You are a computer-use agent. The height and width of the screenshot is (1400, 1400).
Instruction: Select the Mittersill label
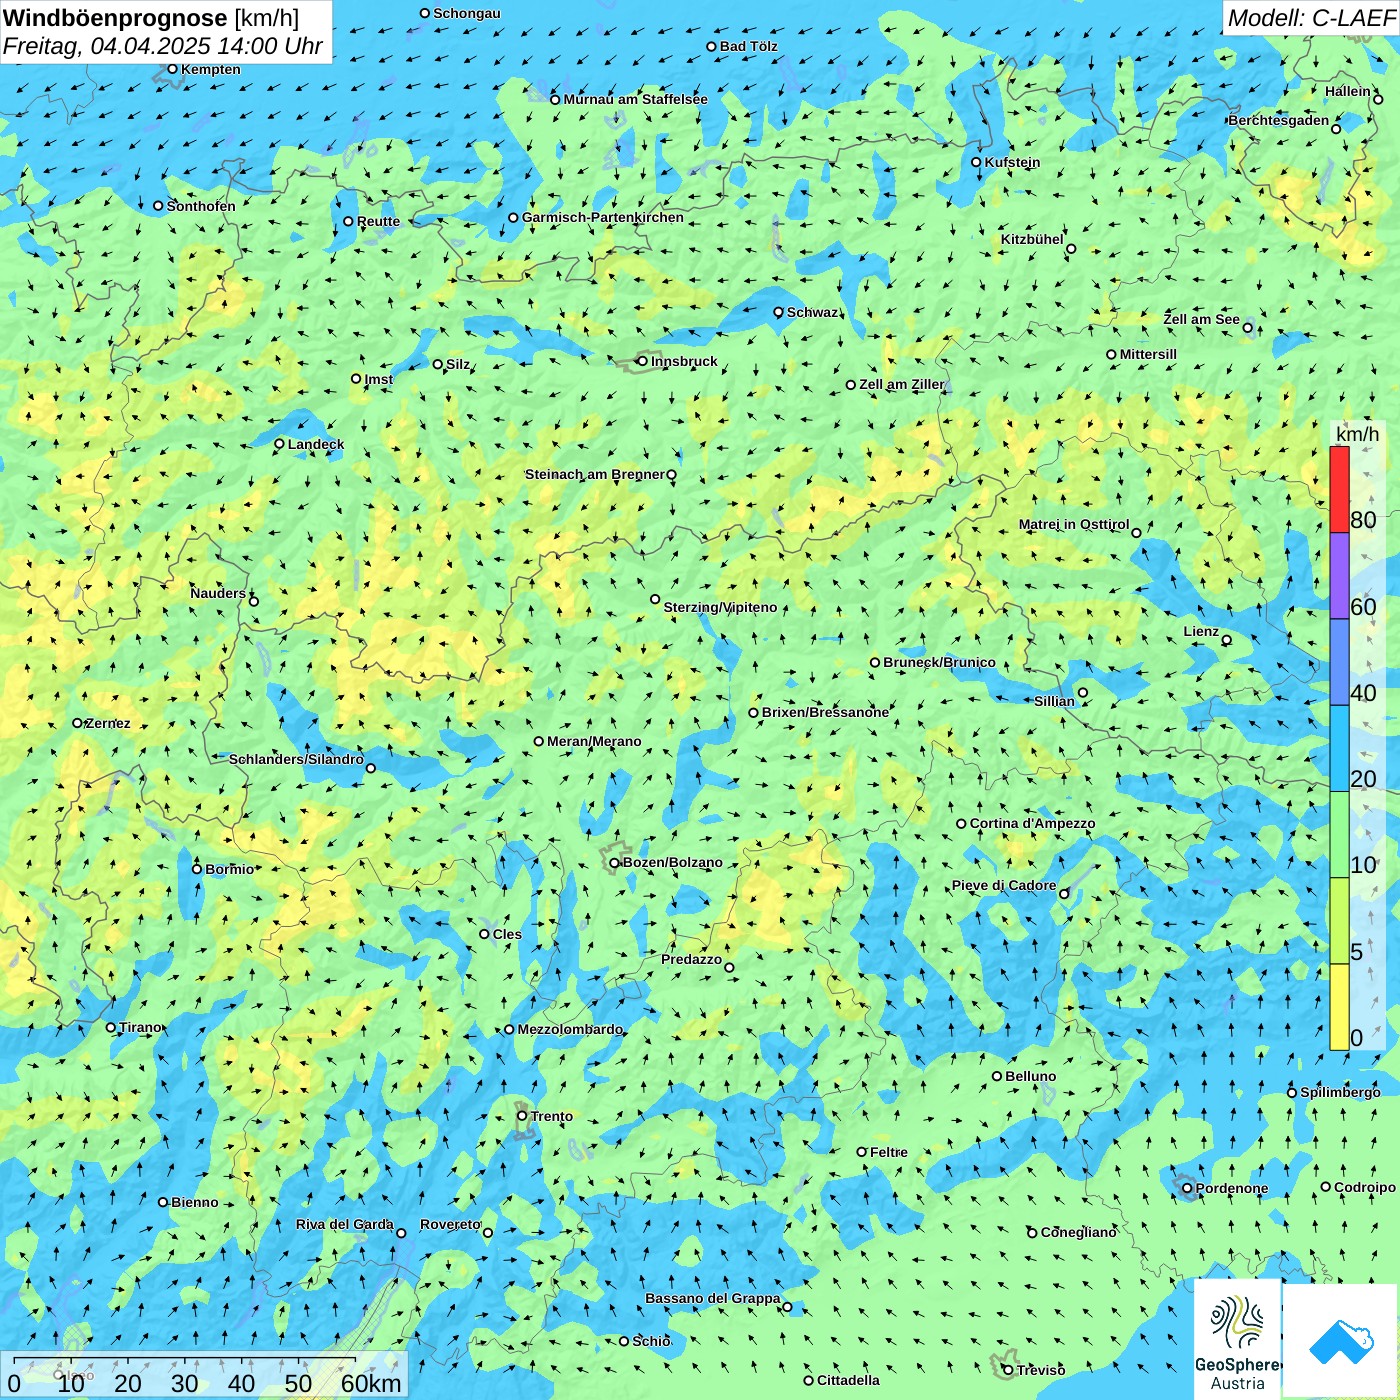[1148, 354]
